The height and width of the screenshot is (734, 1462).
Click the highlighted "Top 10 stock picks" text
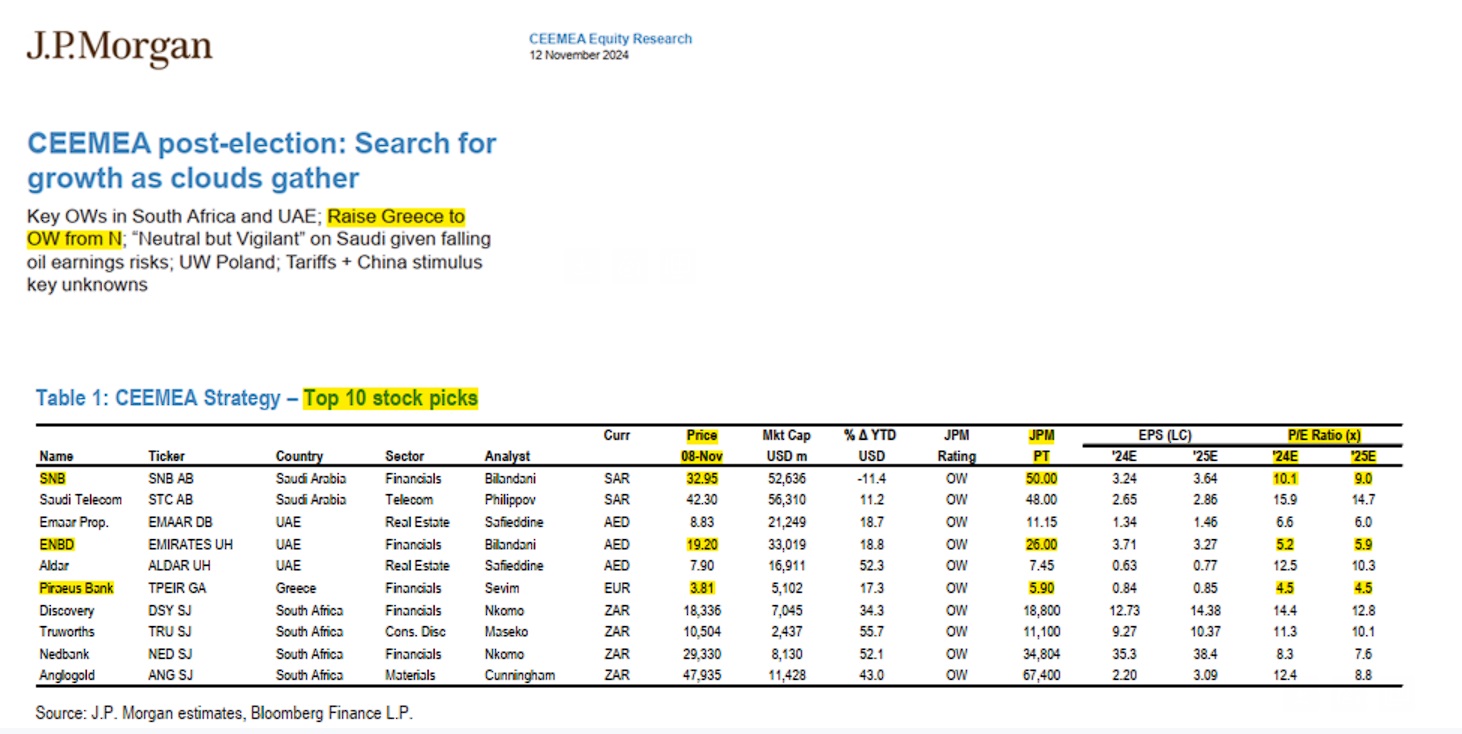click(391, 398)
